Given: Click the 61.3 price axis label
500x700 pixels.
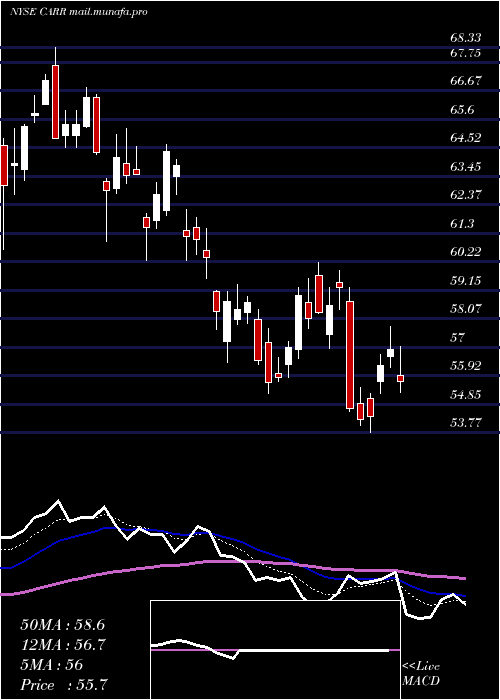Looking at the screenshot, I should click(x=462, y=224).
